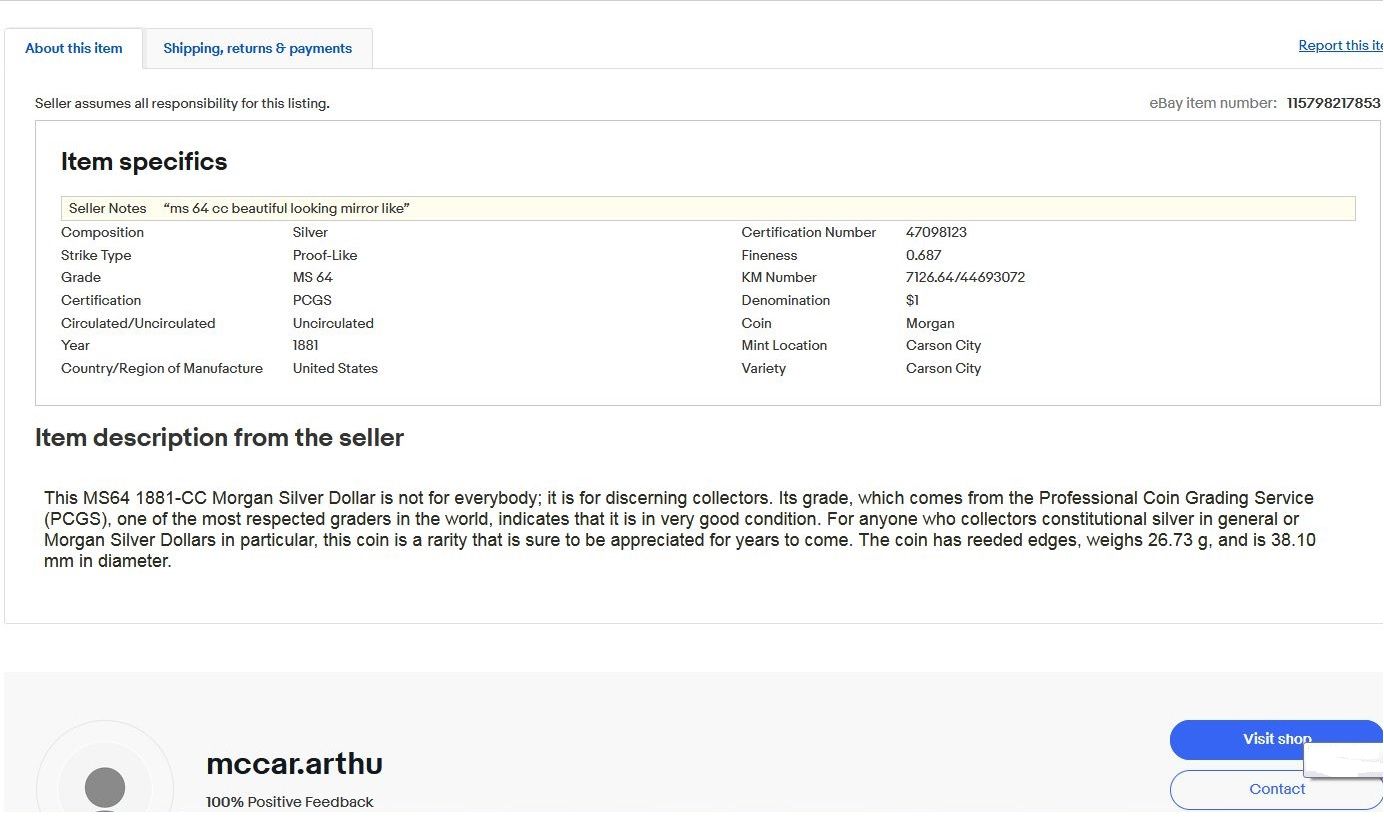The width and height of the screenshot is (1384, 828).
Task: Click the Contact seller button
Action: tap(1276, 789)
